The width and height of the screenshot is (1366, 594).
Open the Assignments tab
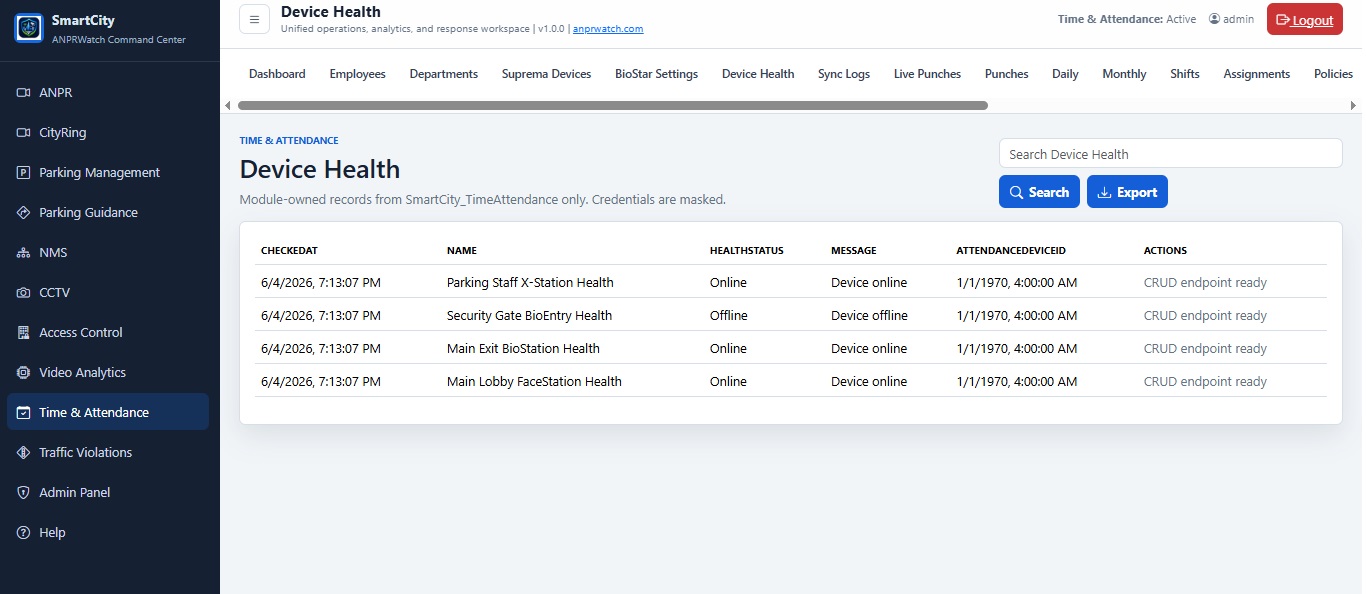point(1257,74)
